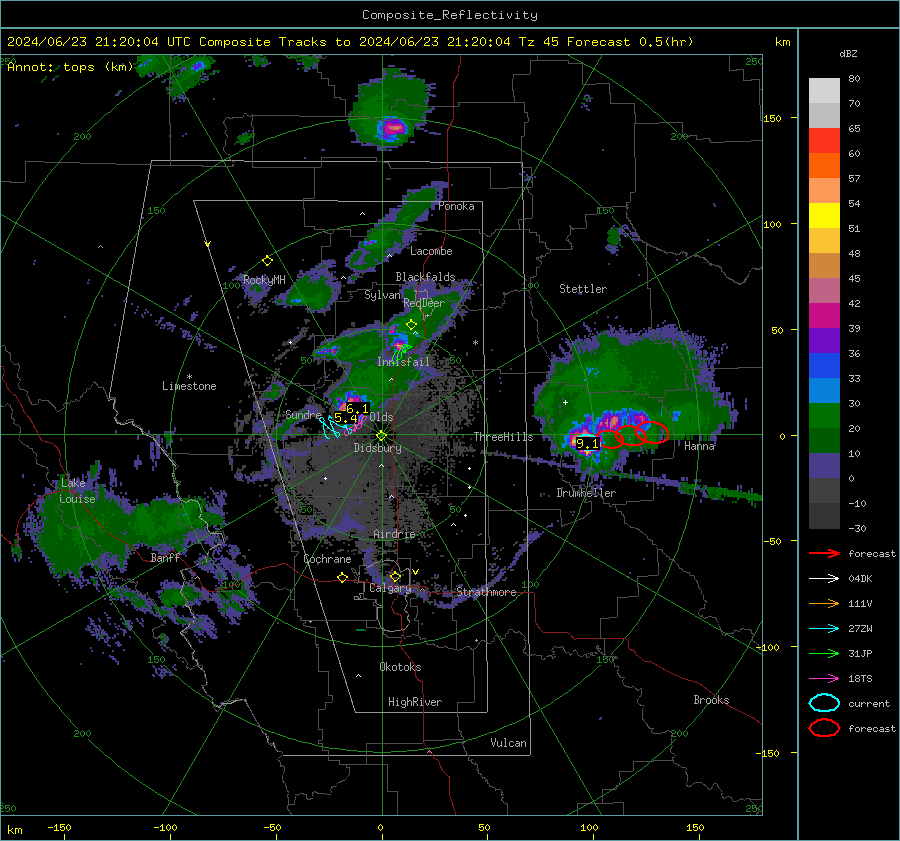Click the Limestone label

189,386
